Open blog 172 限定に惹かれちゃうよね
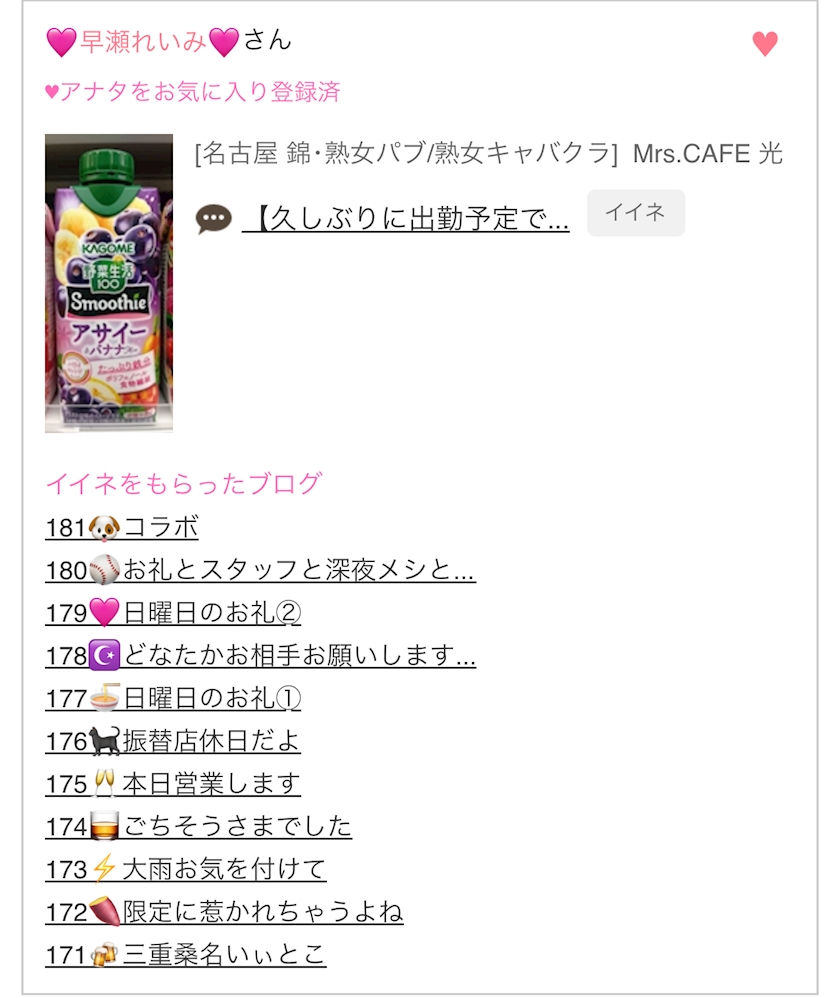The width and height of the screenshot is (840, 998). (x=224, y=911)
